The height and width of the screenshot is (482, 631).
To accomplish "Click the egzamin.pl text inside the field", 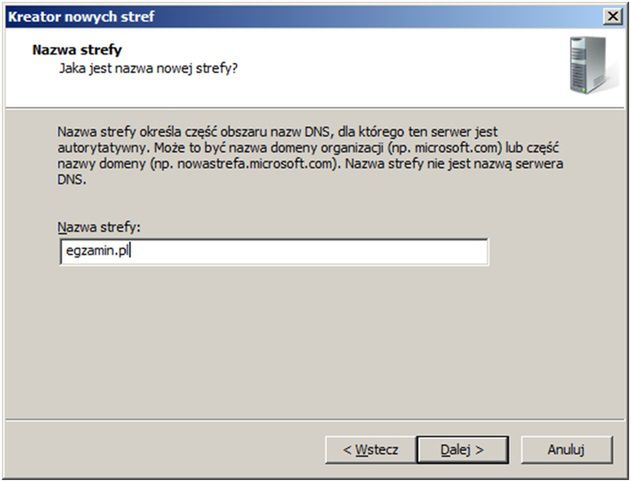I will (96, 252).
